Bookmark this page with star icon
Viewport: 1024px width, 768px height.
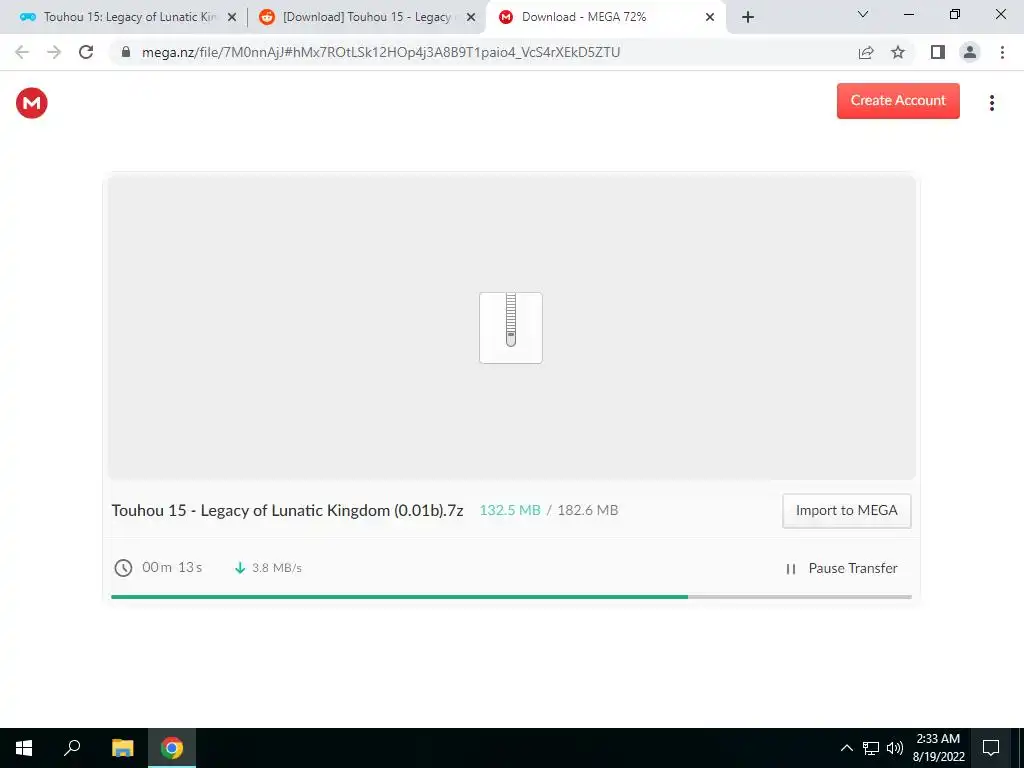898,52
